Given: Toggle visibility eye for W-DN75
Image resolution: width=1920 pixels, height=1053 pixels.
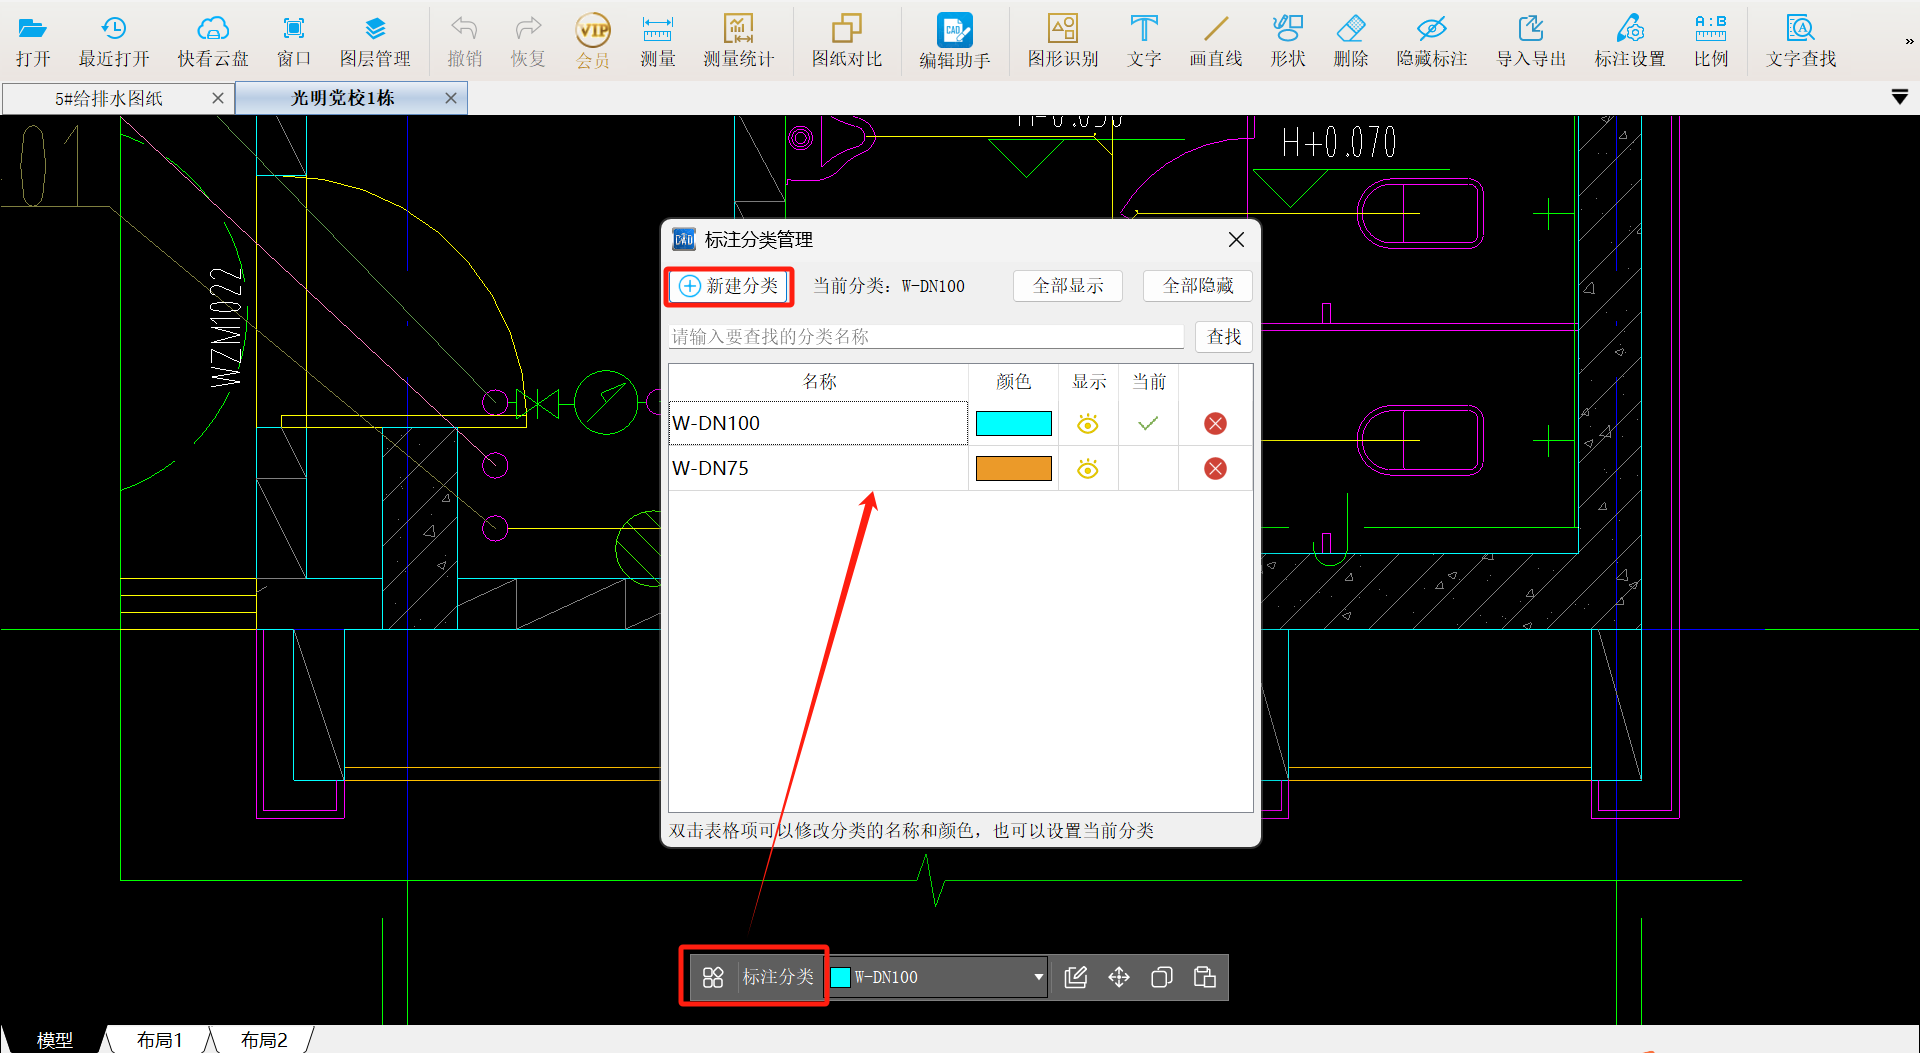Looking at the screenshot, I should coord(1088,469).
